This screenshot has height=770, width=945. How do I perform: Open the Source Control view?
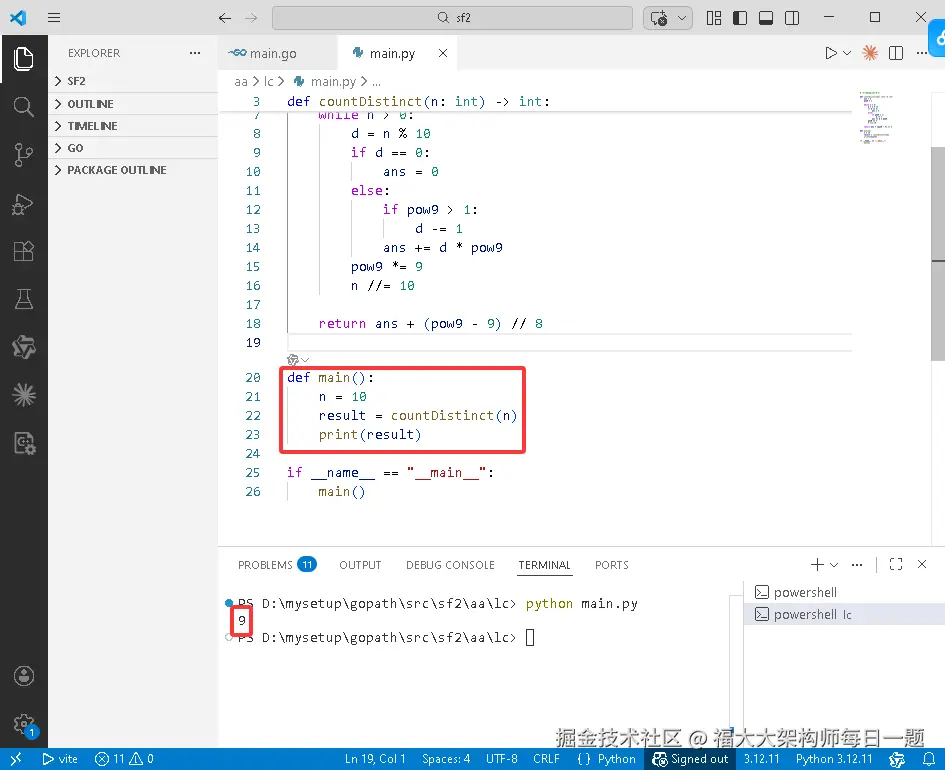24,155
